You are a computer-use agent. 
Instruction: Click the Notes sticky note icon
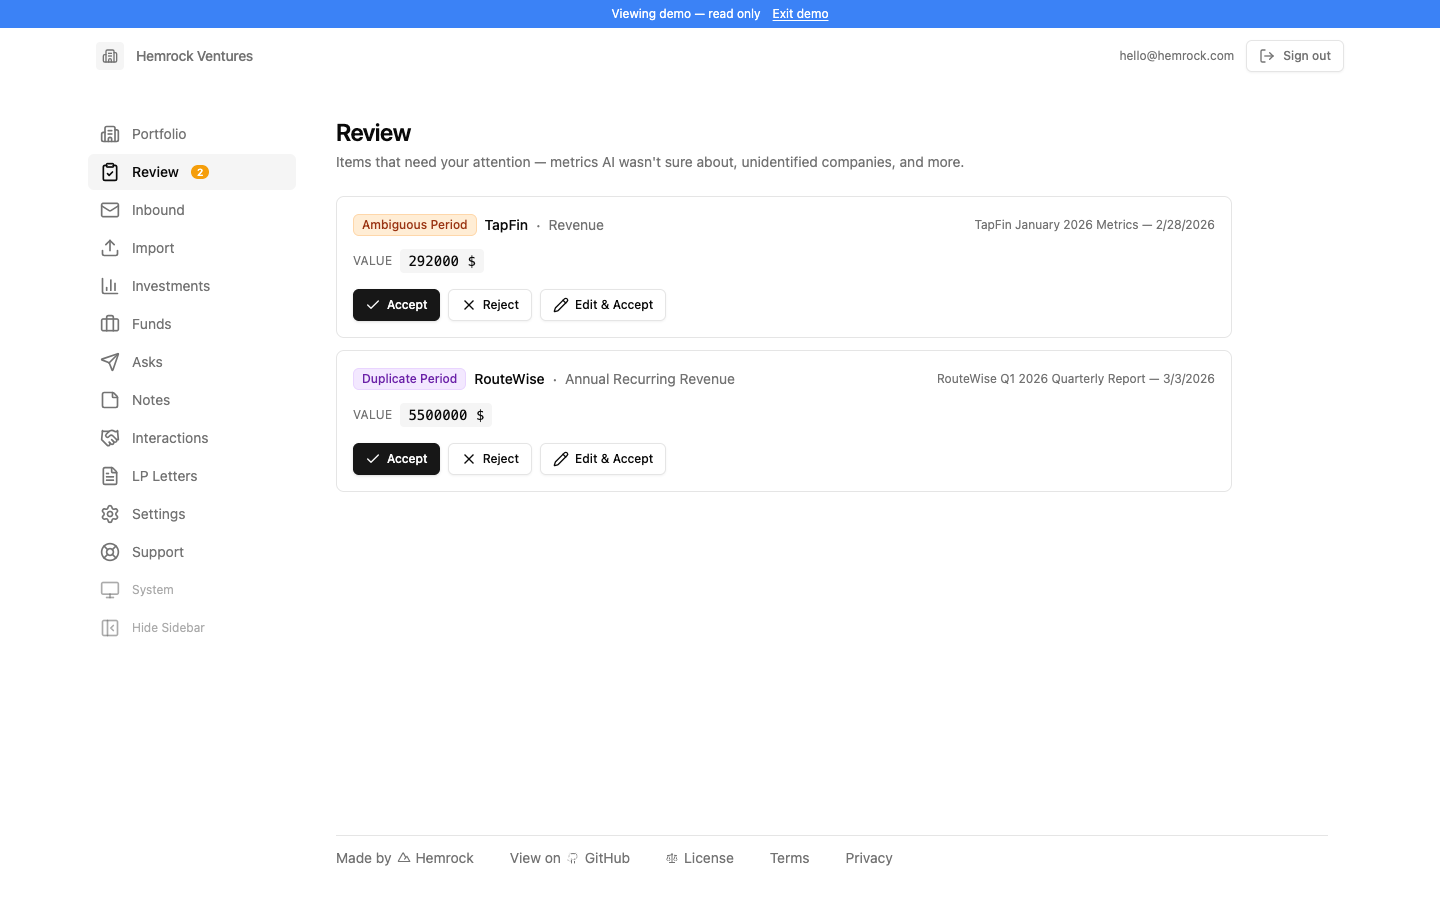[x=110, y=400]
